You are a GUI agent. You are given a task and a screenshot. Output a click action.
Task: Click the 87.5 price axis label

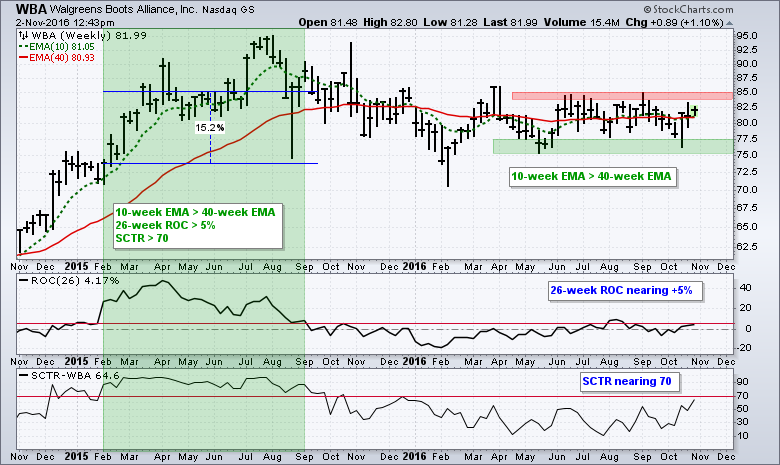pos(747,78)
